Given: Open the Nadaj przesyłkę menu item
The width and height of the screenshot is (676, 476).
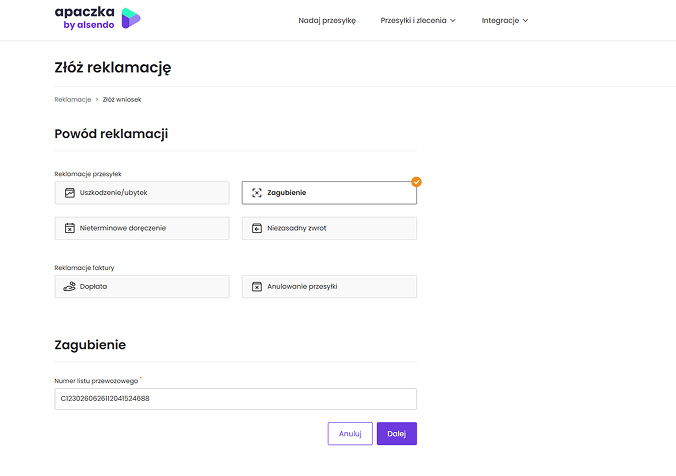Looking at the screenshot, I should click(x=327, y=20).
